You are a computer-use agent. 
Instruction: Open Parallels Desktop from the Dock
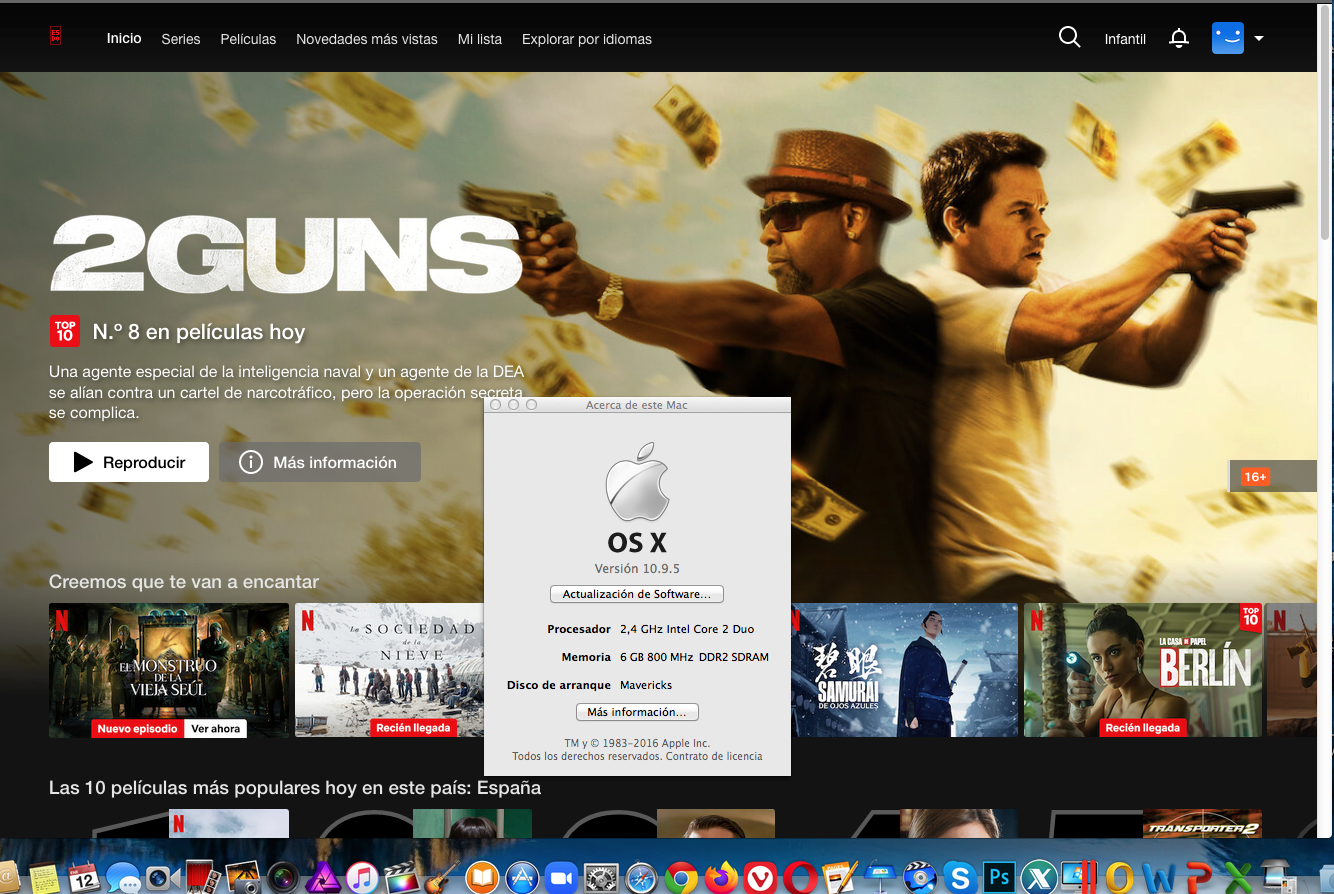tap(1079, 876)
